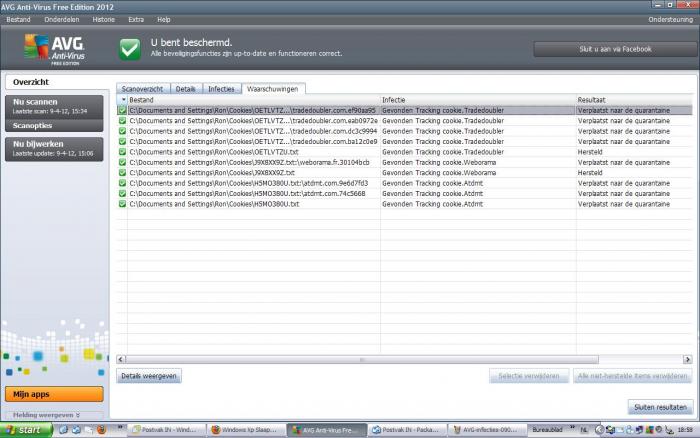This screenshot has width=700, height=438.
Task: Sort by the Resultaat column header
Action: pos(634,100)
